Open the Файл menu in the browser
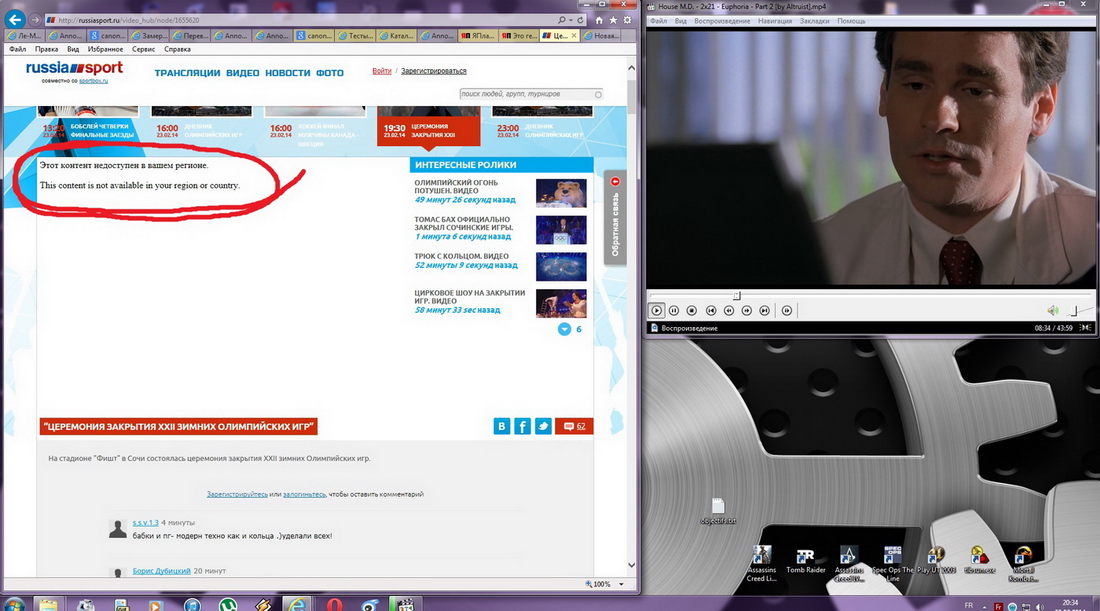The width and height of the screenshot is (1100, 611). (18, 49)
